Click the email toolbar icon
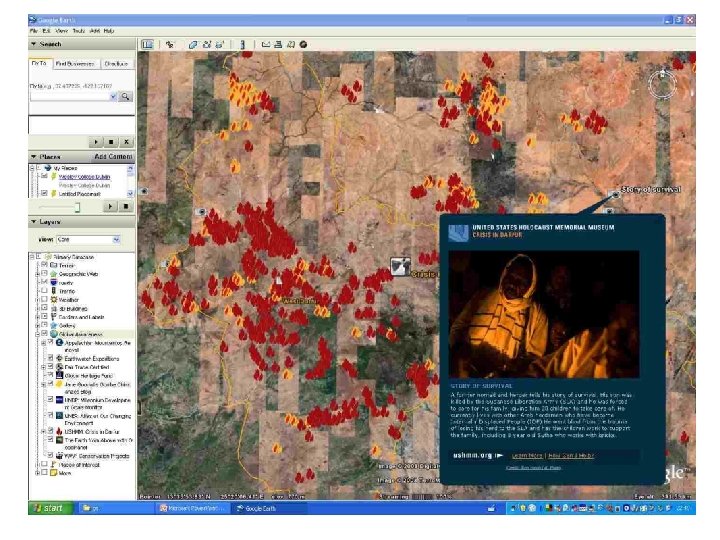 [x=265, y=44]
